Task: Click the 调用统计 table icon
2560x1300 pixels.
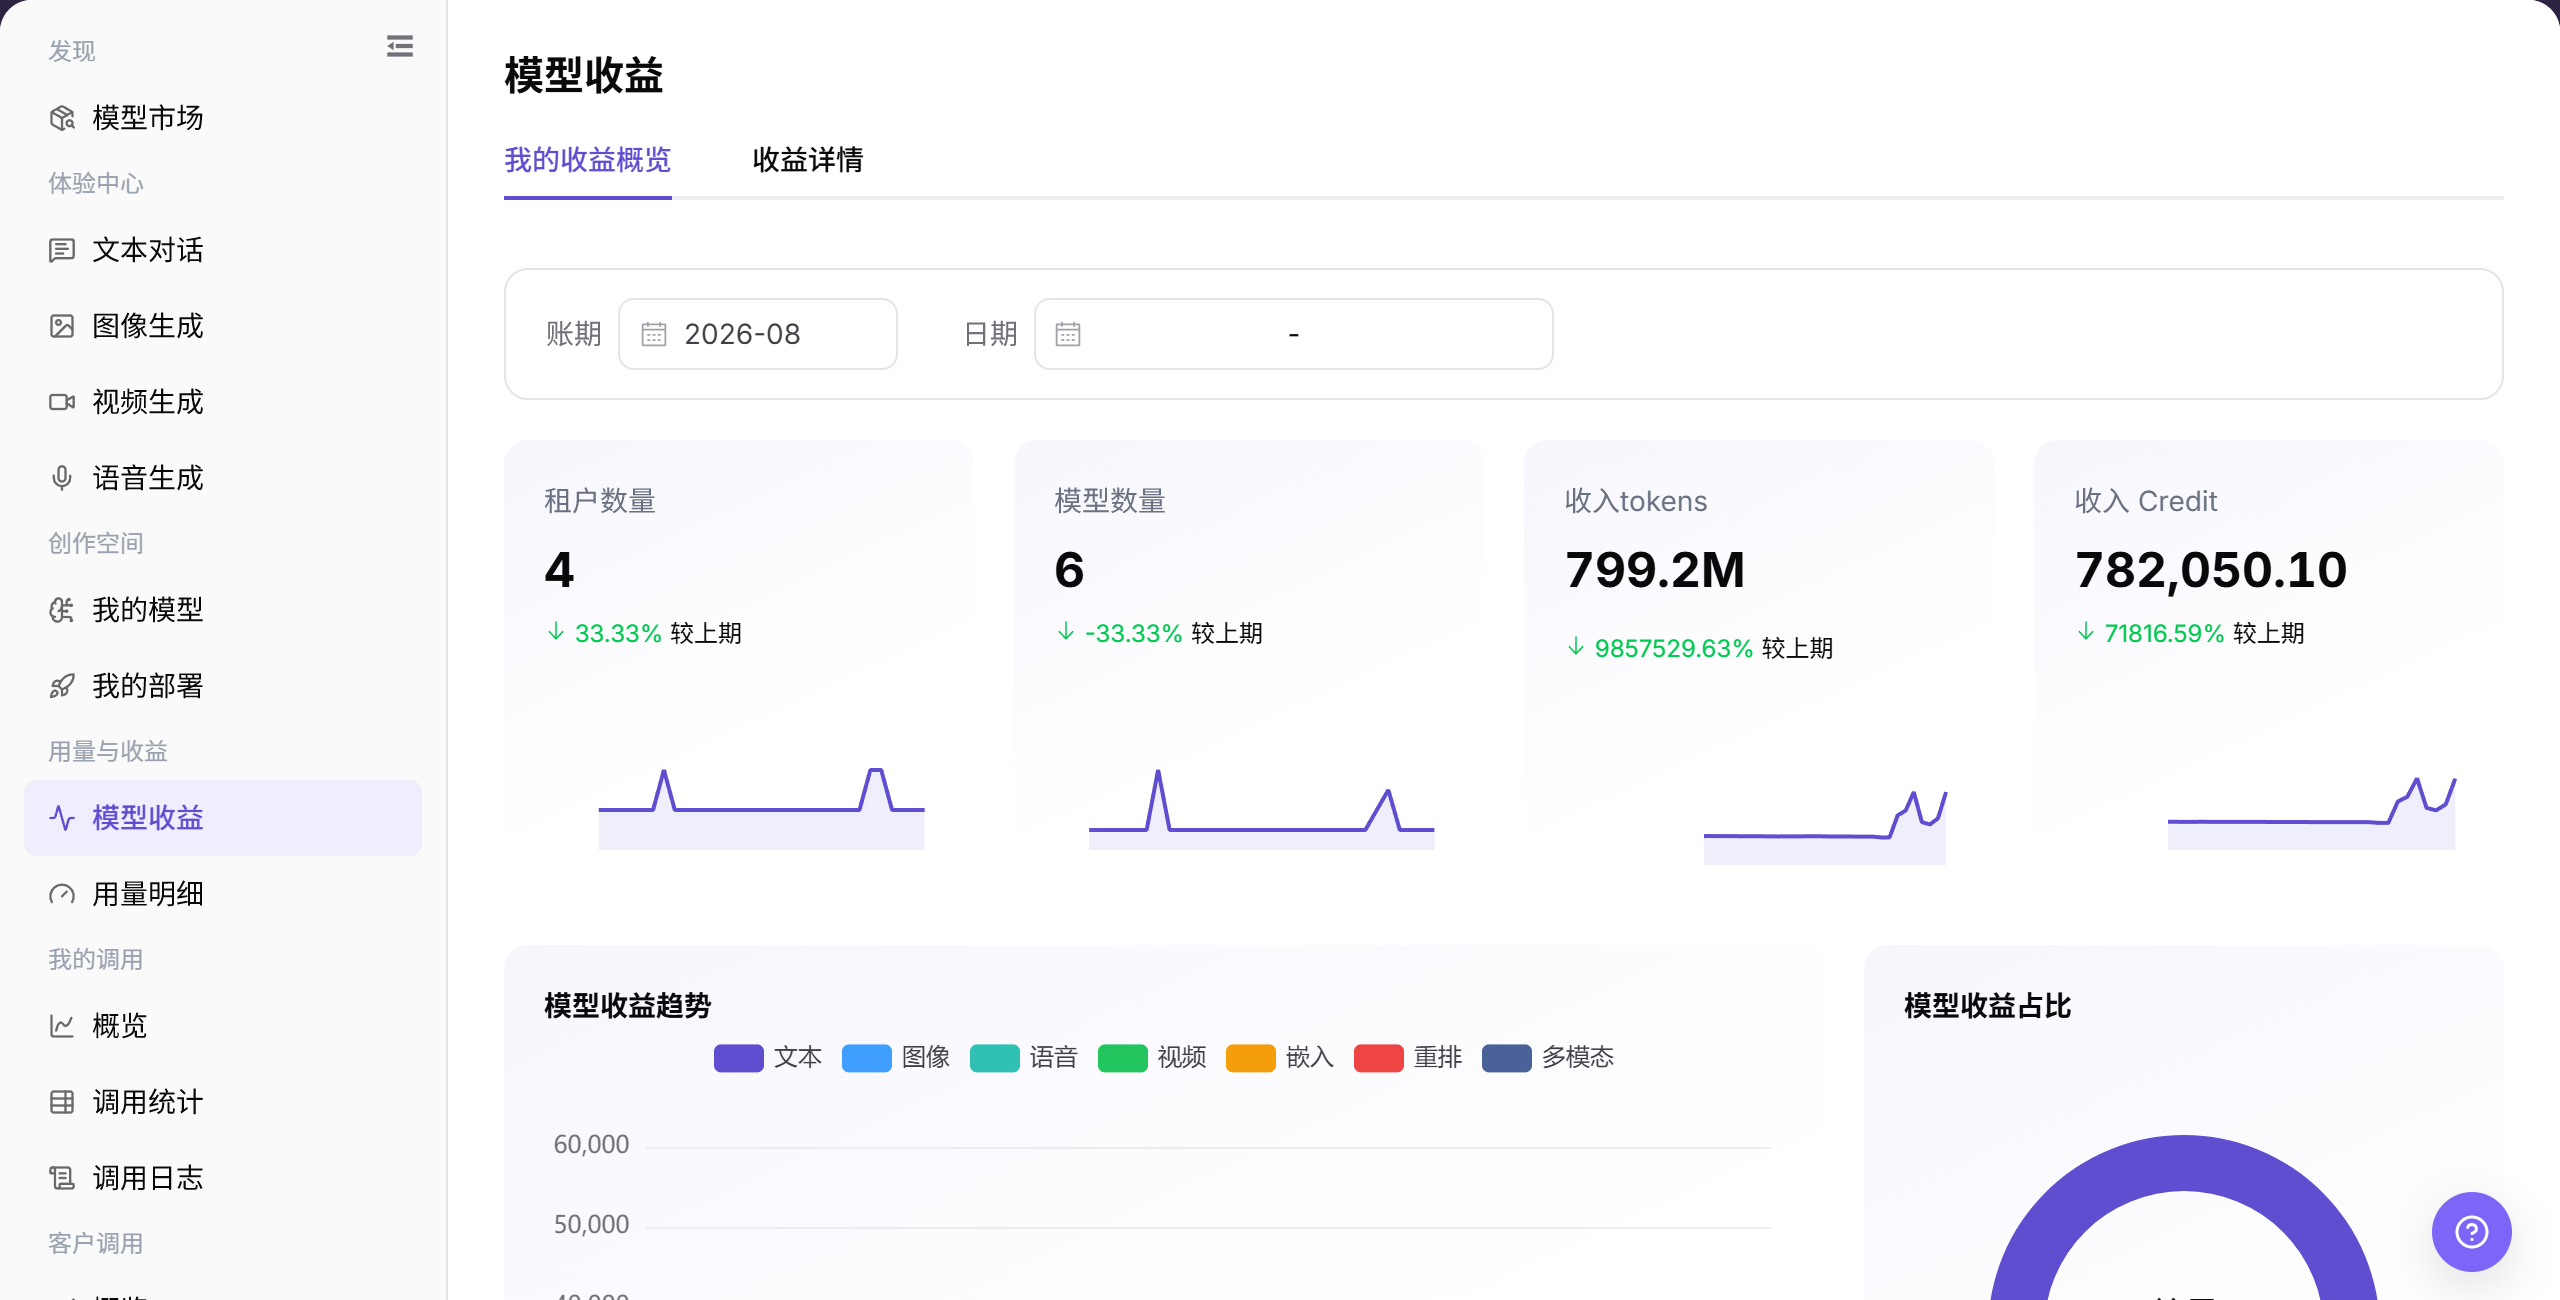Action: point(62,1102)
